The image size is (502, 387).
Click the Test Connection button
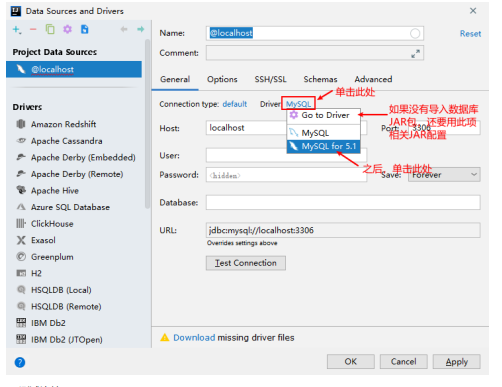[246, 263]
